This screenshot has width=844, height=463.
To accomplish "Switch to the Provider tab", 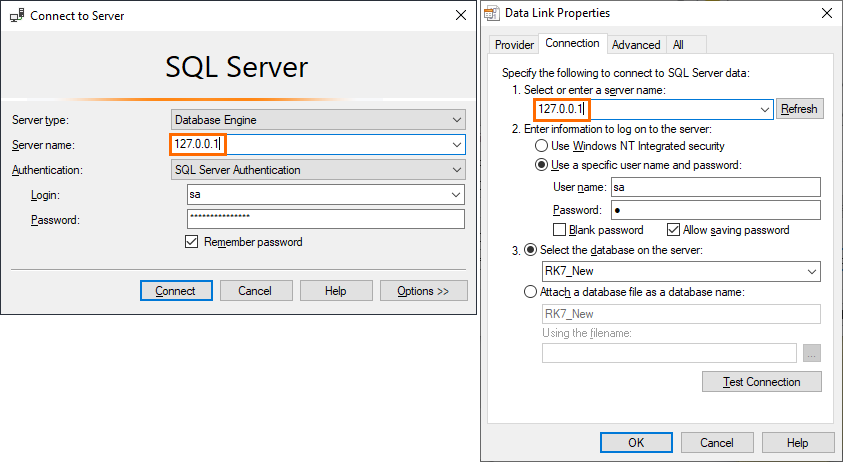I will click(514, 45).
